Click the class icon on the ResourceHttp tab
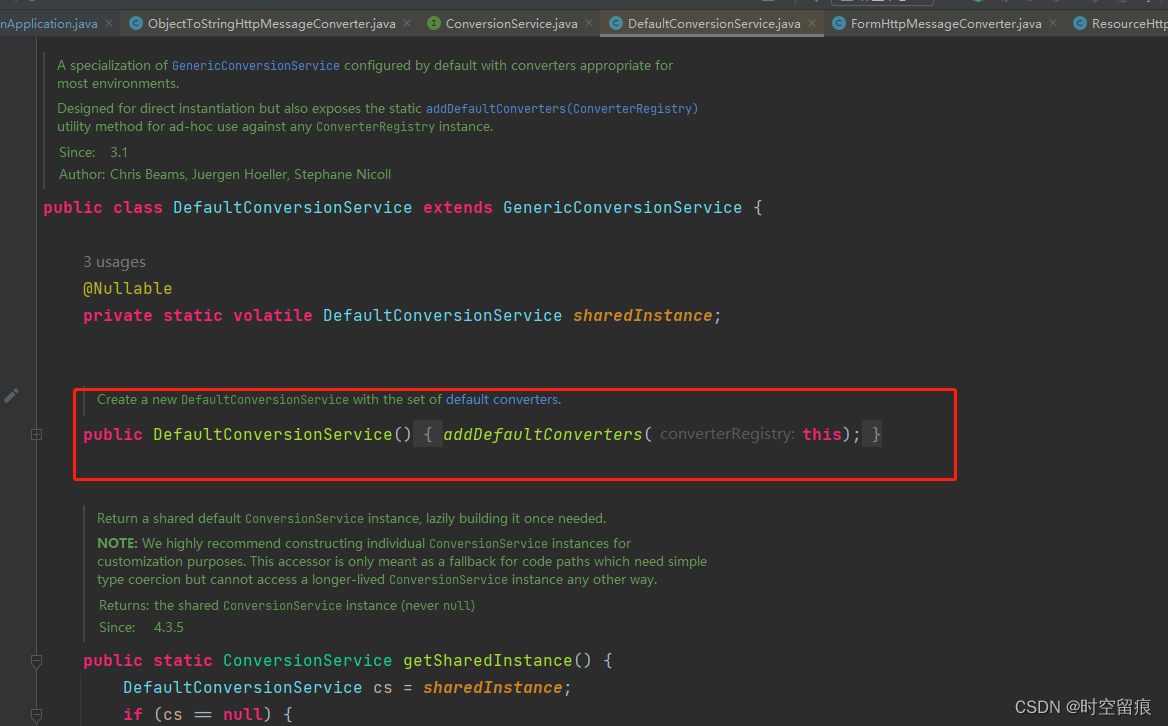1168x726 pixels. pos(1082,21)
